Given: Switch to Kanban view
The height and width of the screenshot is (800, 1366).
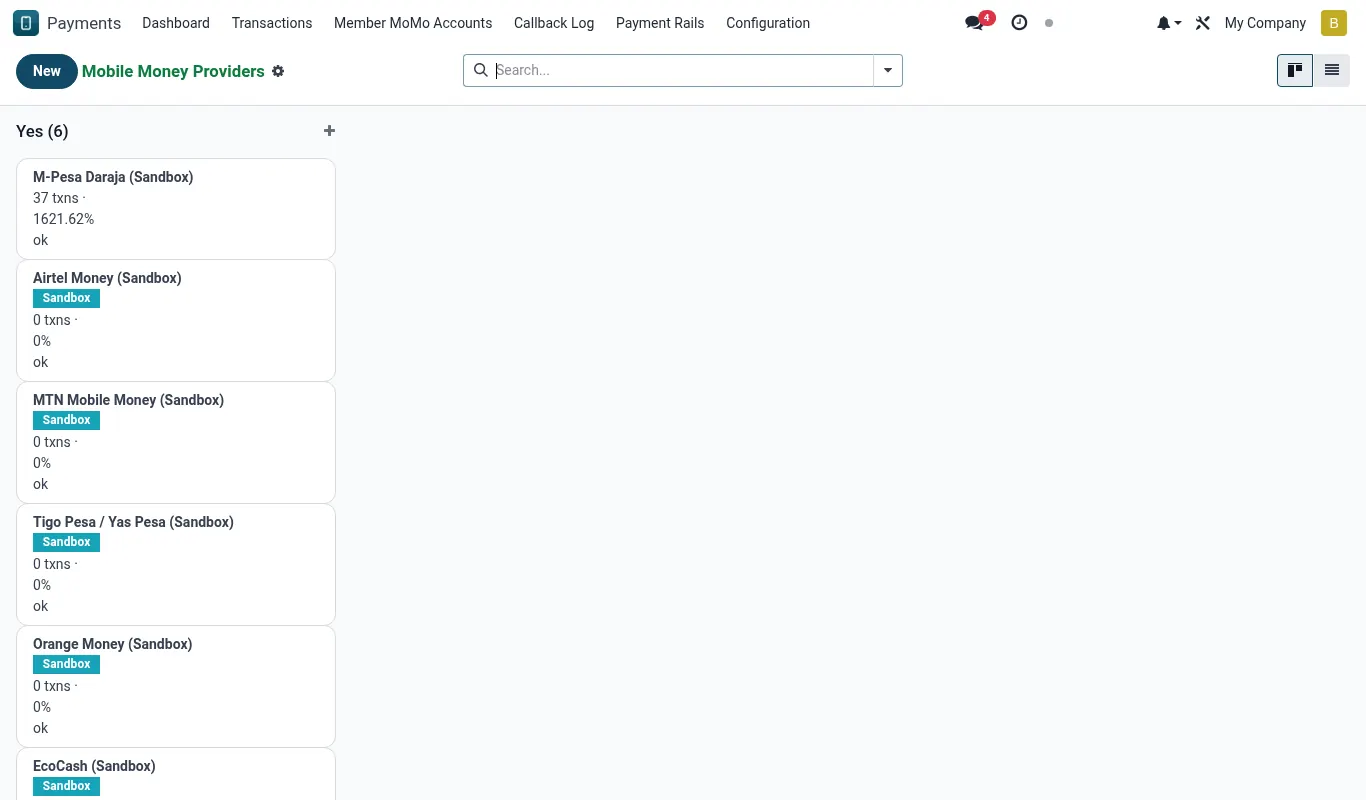Looking at the screenshot, I should tap(1295, 70).
